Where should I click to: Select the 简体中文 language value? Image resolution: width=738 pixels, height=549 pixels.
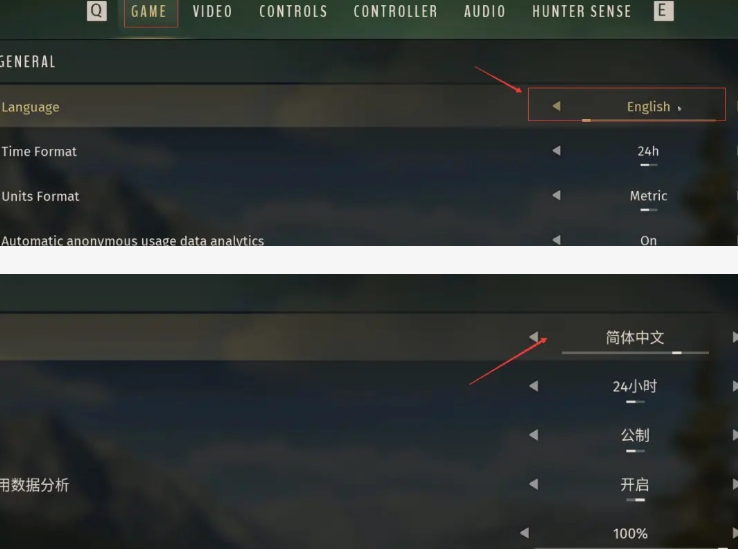(634, 337)
